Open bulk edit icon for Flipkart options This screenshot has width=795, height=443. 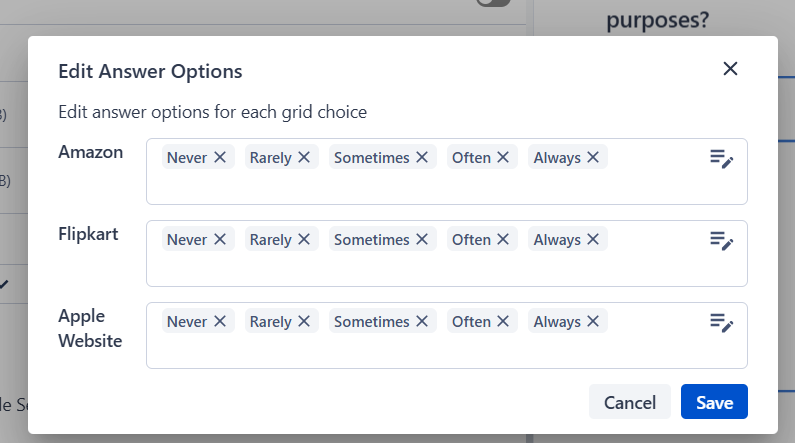click(x=721, y=241)
